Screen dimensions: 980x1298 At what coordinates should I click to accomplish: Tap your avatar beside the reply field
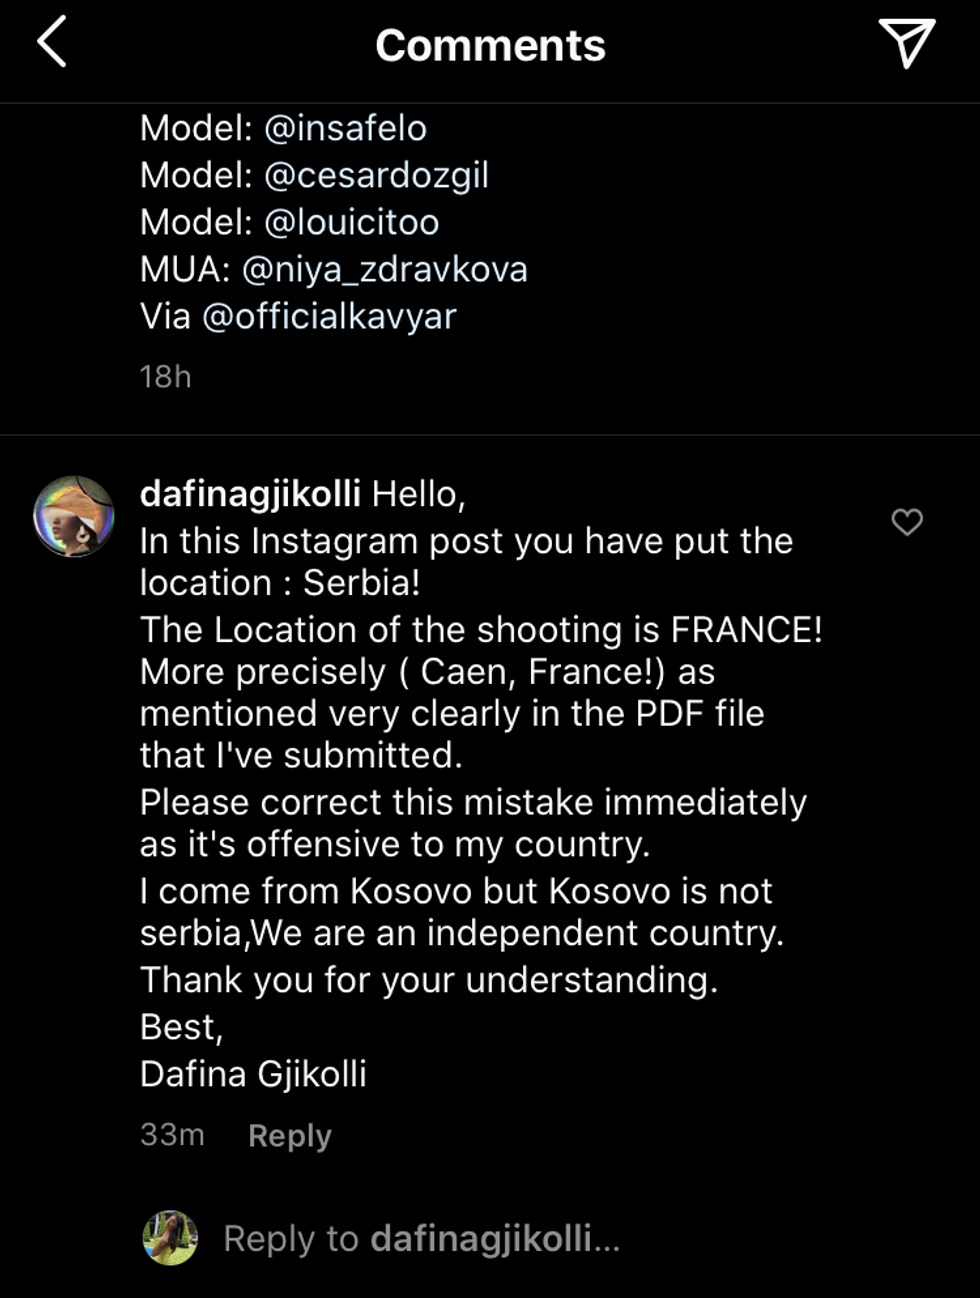pyautogui.click(x=170, y=1238)
